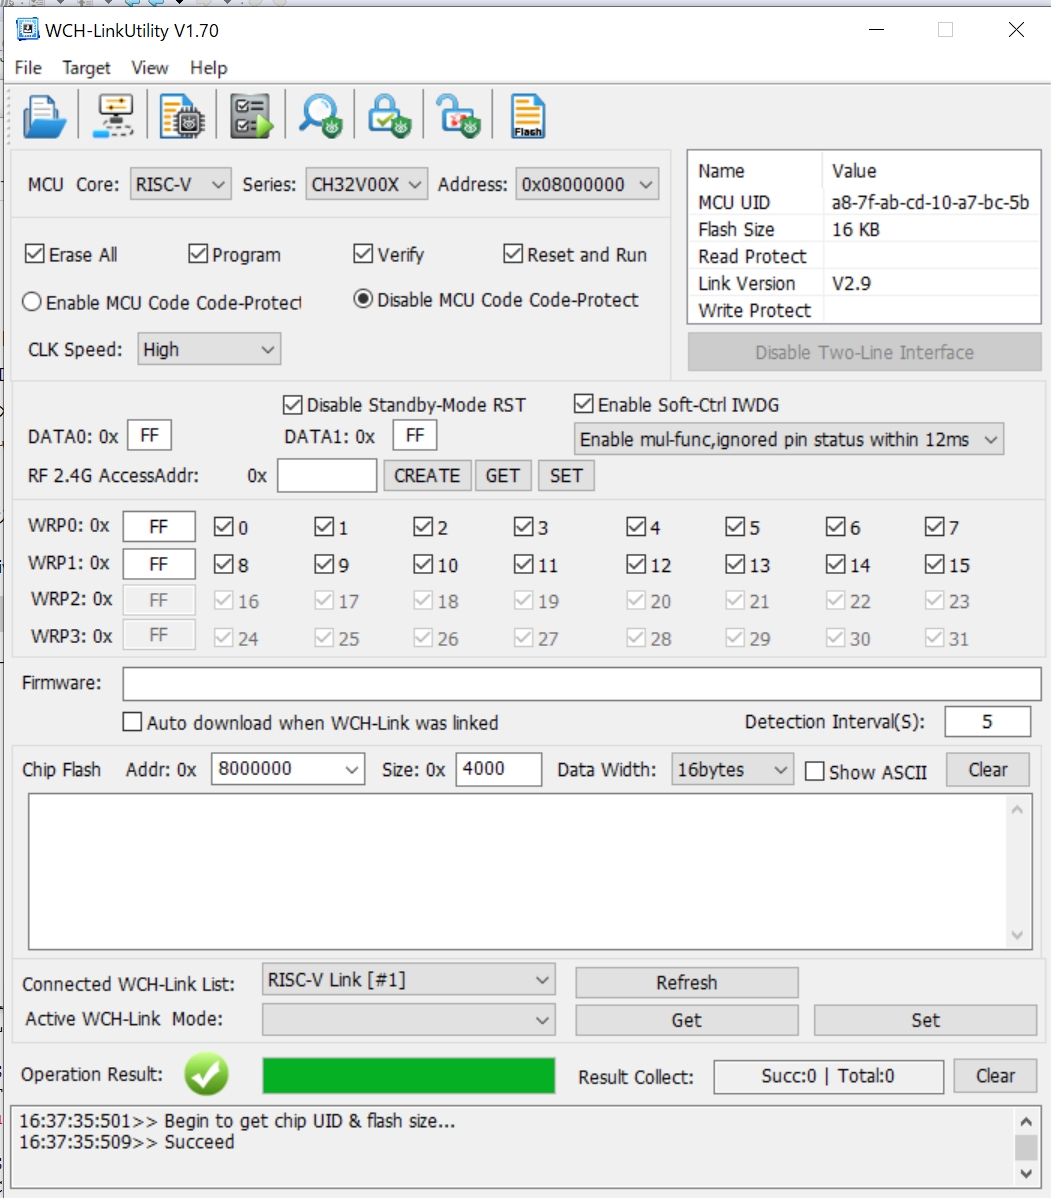Open the View menu

pyautogui.click(x=150, y=68)
